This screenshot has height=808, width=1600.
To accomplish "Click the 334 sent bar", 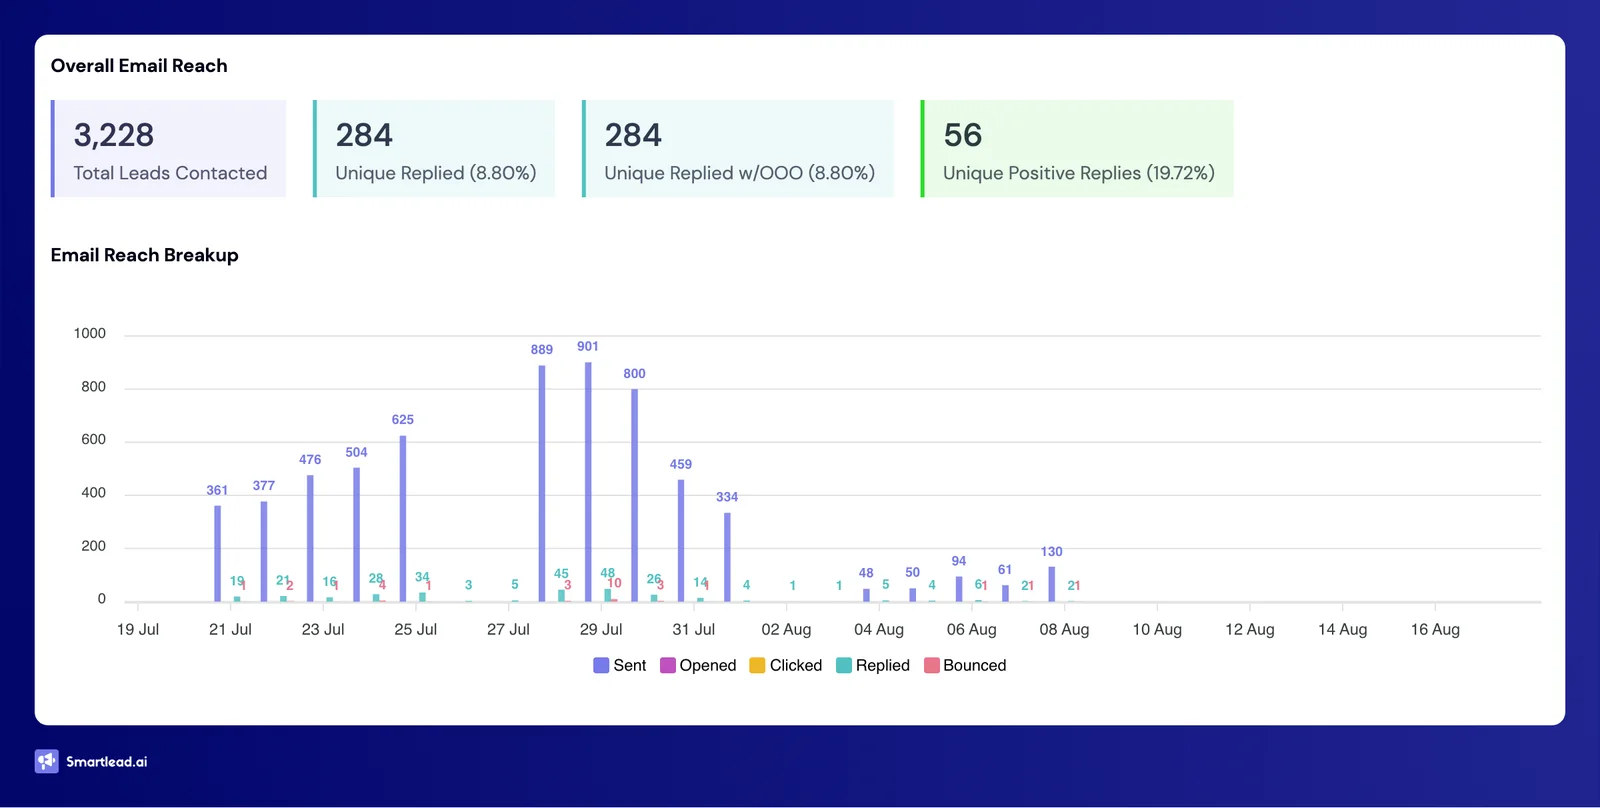I will coord(727,558).
